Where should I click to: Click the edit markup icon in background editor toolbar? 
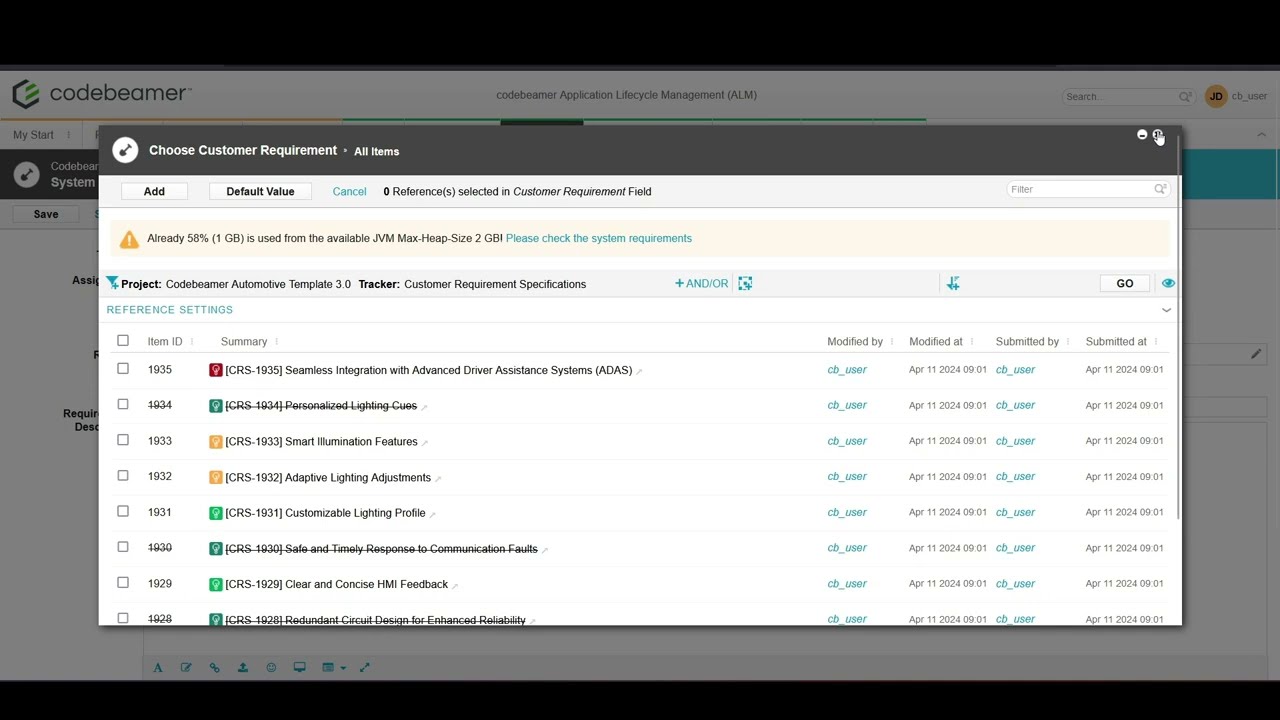186,668
